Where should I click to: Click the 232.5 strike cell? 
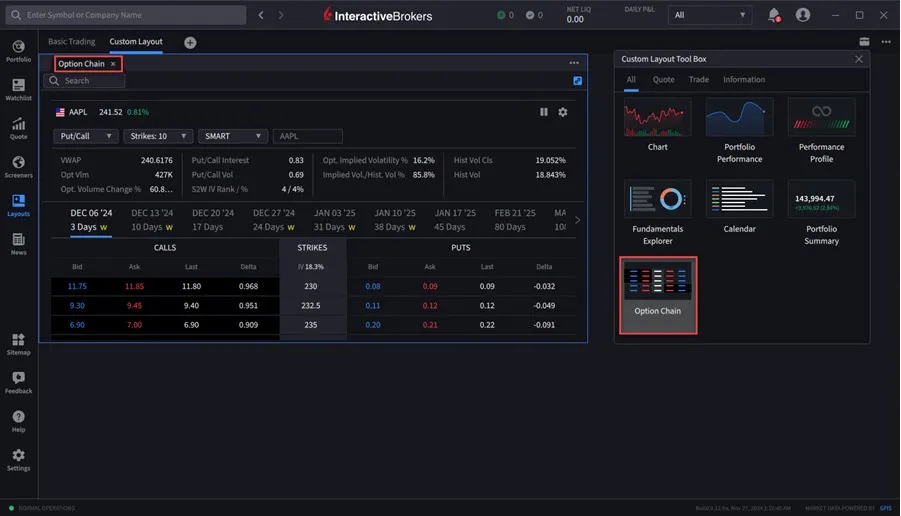point(311,306)
